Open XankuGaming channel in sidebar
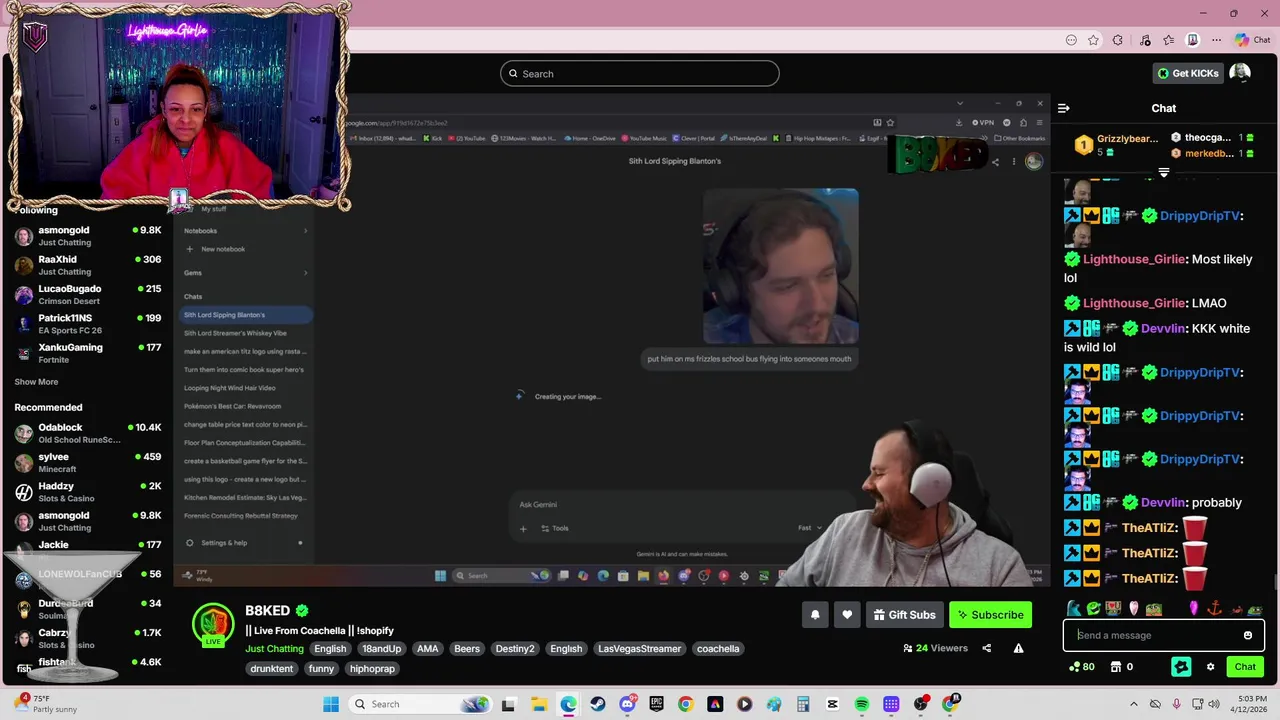Image resolution: width=1280 pixels, height=720 pixels. click(88, 353)
